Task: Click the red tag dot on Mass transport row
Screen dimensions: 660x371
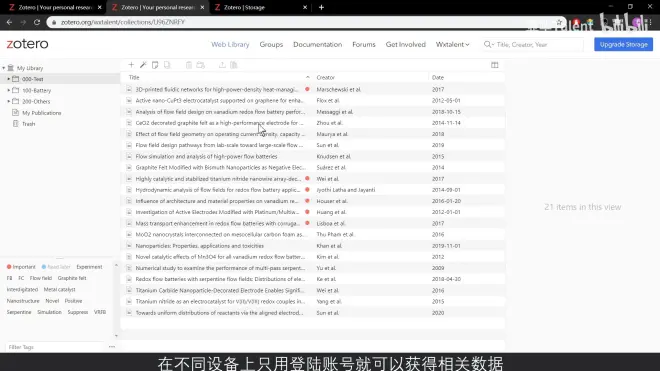Action: coord(307,223)
